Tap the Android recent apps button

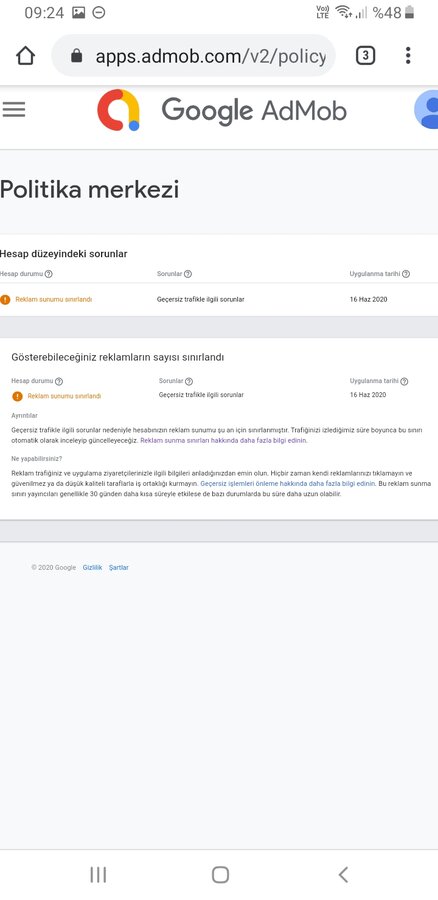[x=98, y=875]
